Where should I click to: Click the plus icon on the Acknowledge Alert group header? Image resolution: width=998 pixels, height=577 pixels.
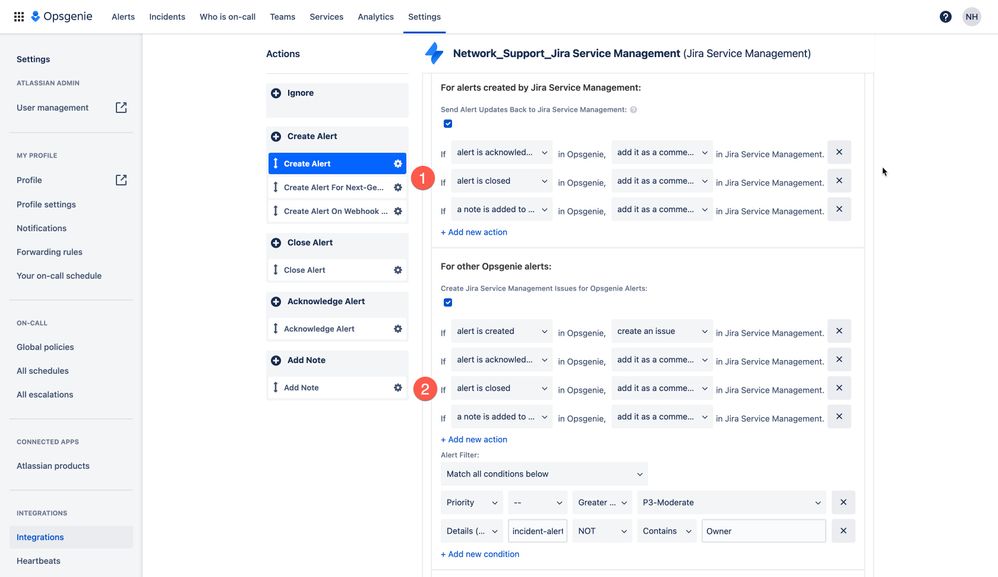[x=276, y=302]
